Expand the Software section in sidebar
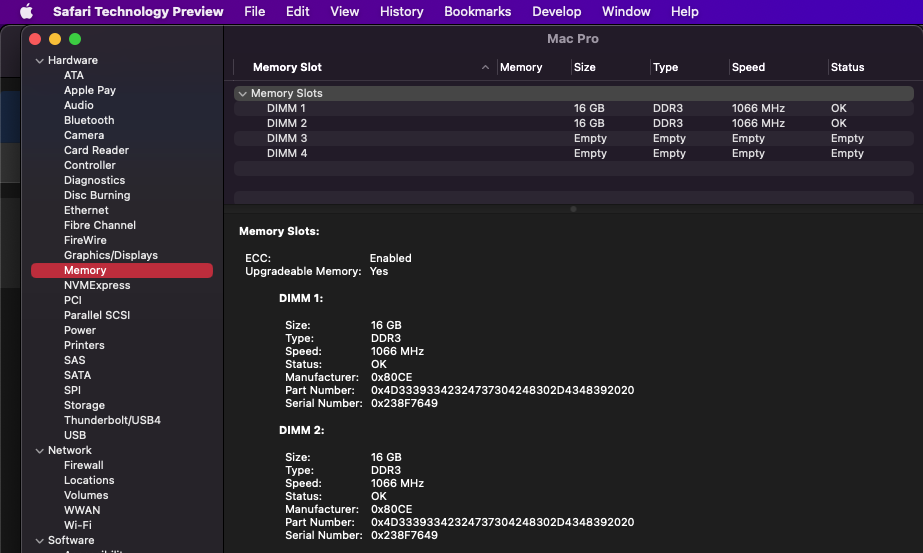This screenshot has height=553, width=923. click(x=39, y=540)
